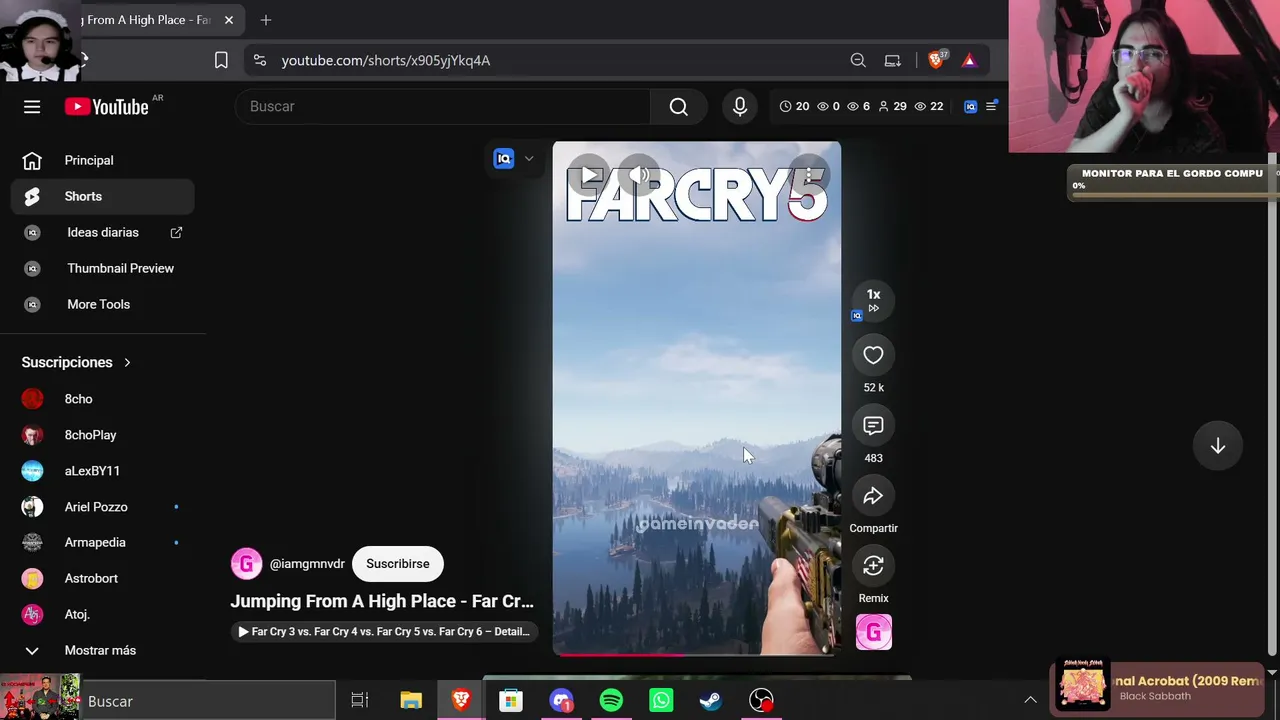
Task: Click the install app icon in address bar
Action: 893,60
